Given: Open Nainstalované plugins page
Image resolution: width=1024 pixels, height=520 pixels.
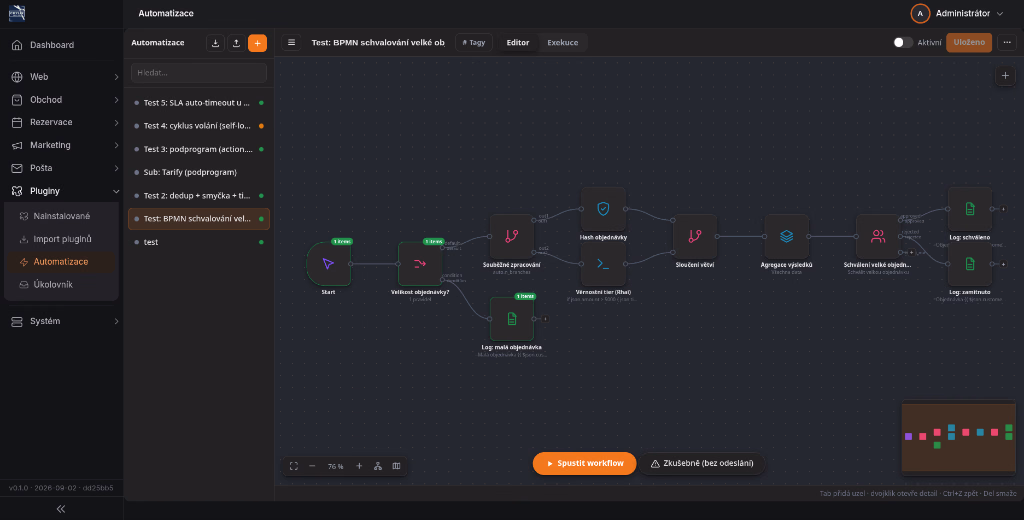Looking at the screenshot, I should 61,216.
